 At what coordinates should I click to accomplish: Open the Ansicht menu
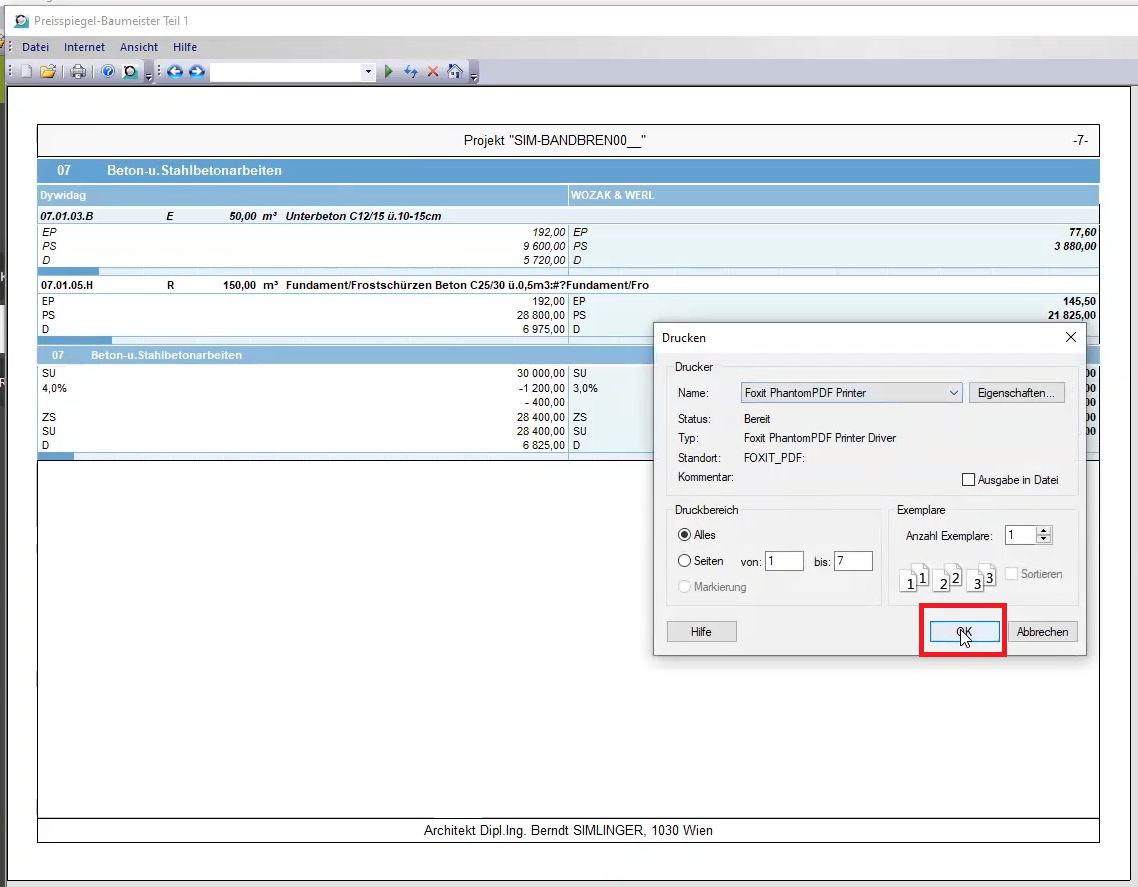tap(139, 47)
